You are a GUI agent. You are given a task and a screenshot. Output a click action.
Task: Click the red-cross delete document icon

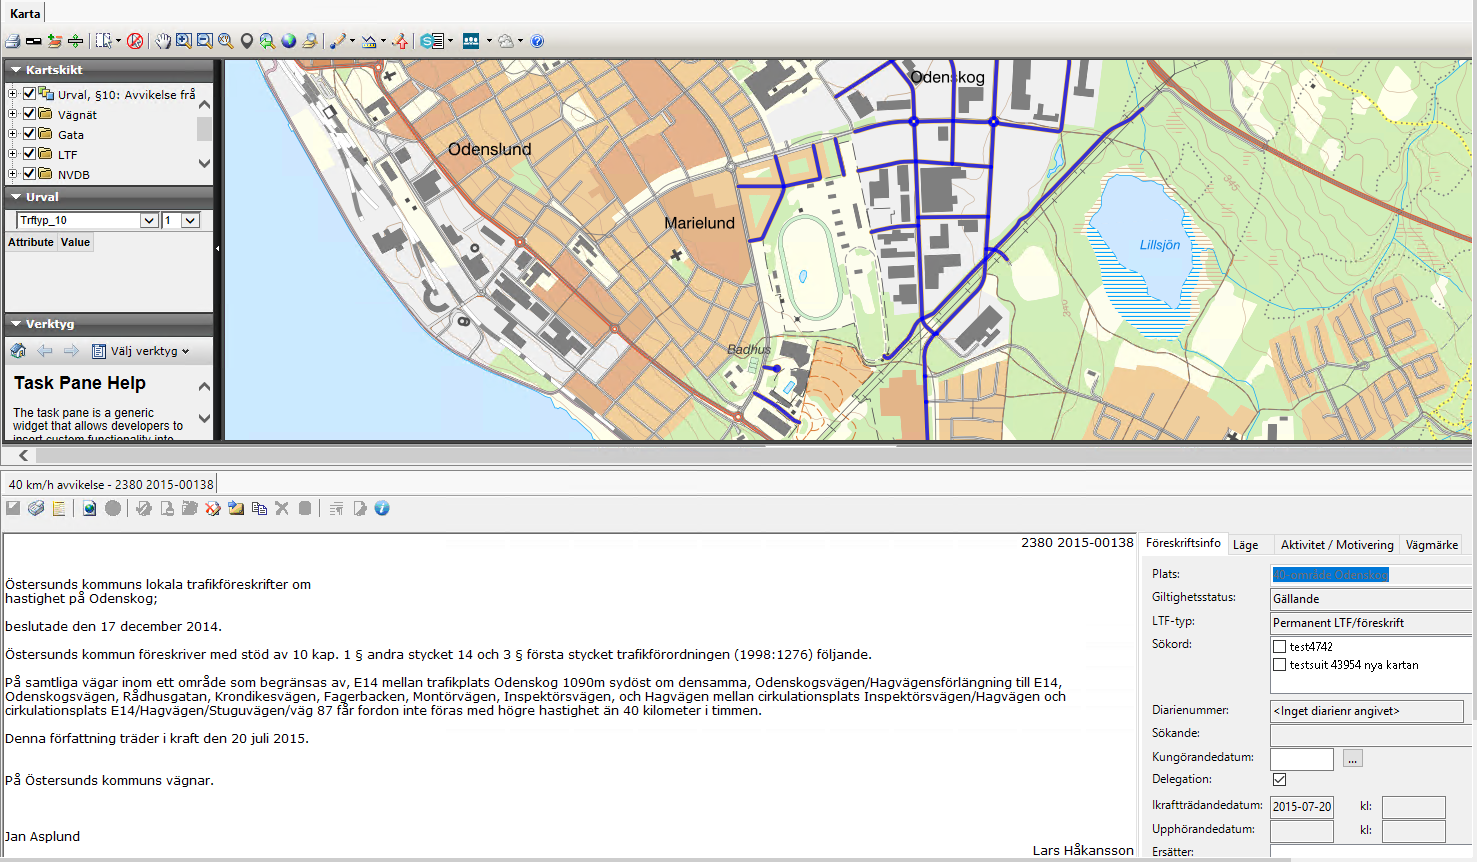click(213, 508)
